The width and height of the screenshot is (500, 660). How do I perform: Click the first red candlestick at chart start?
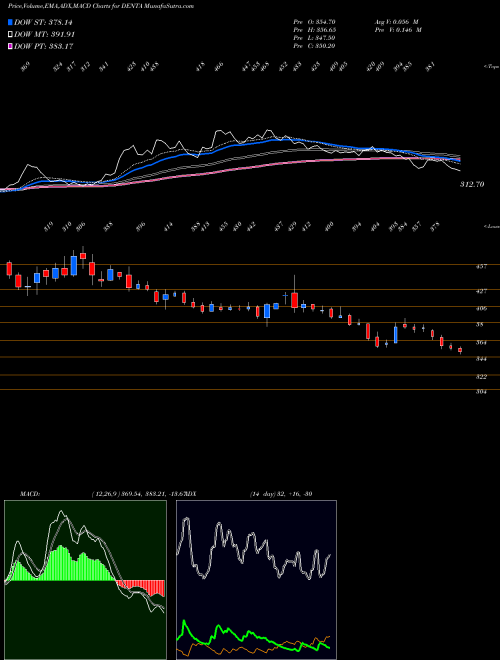(x=9, y=269)
